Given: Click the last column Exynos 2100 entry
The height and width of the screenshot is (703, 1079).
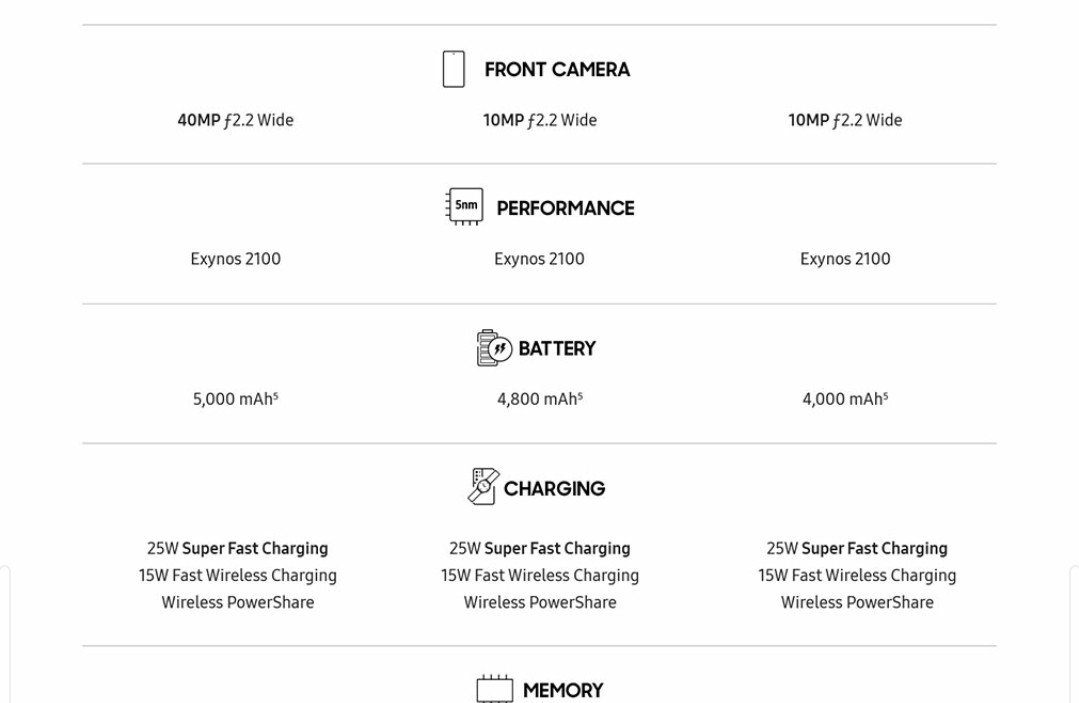Looking at the screenshot, I should tap(845, 259).
